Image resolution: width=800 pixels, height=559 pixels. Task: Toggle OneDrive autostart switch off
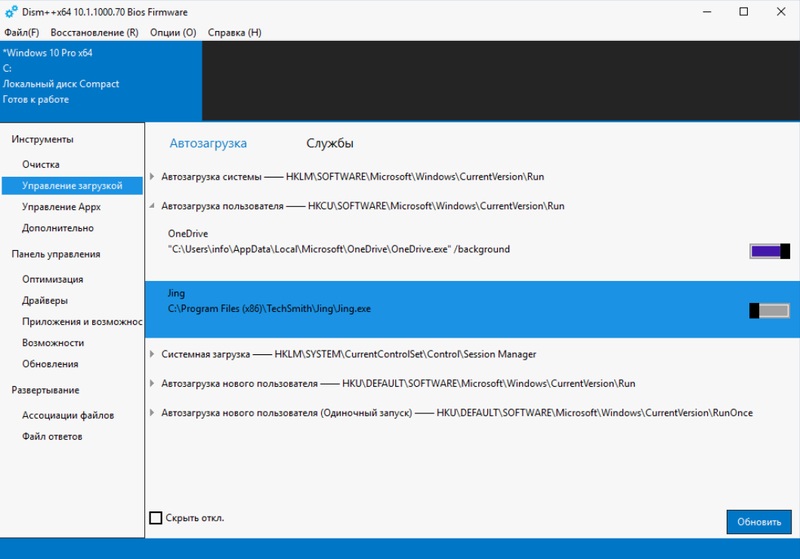(x=769, y=251)
